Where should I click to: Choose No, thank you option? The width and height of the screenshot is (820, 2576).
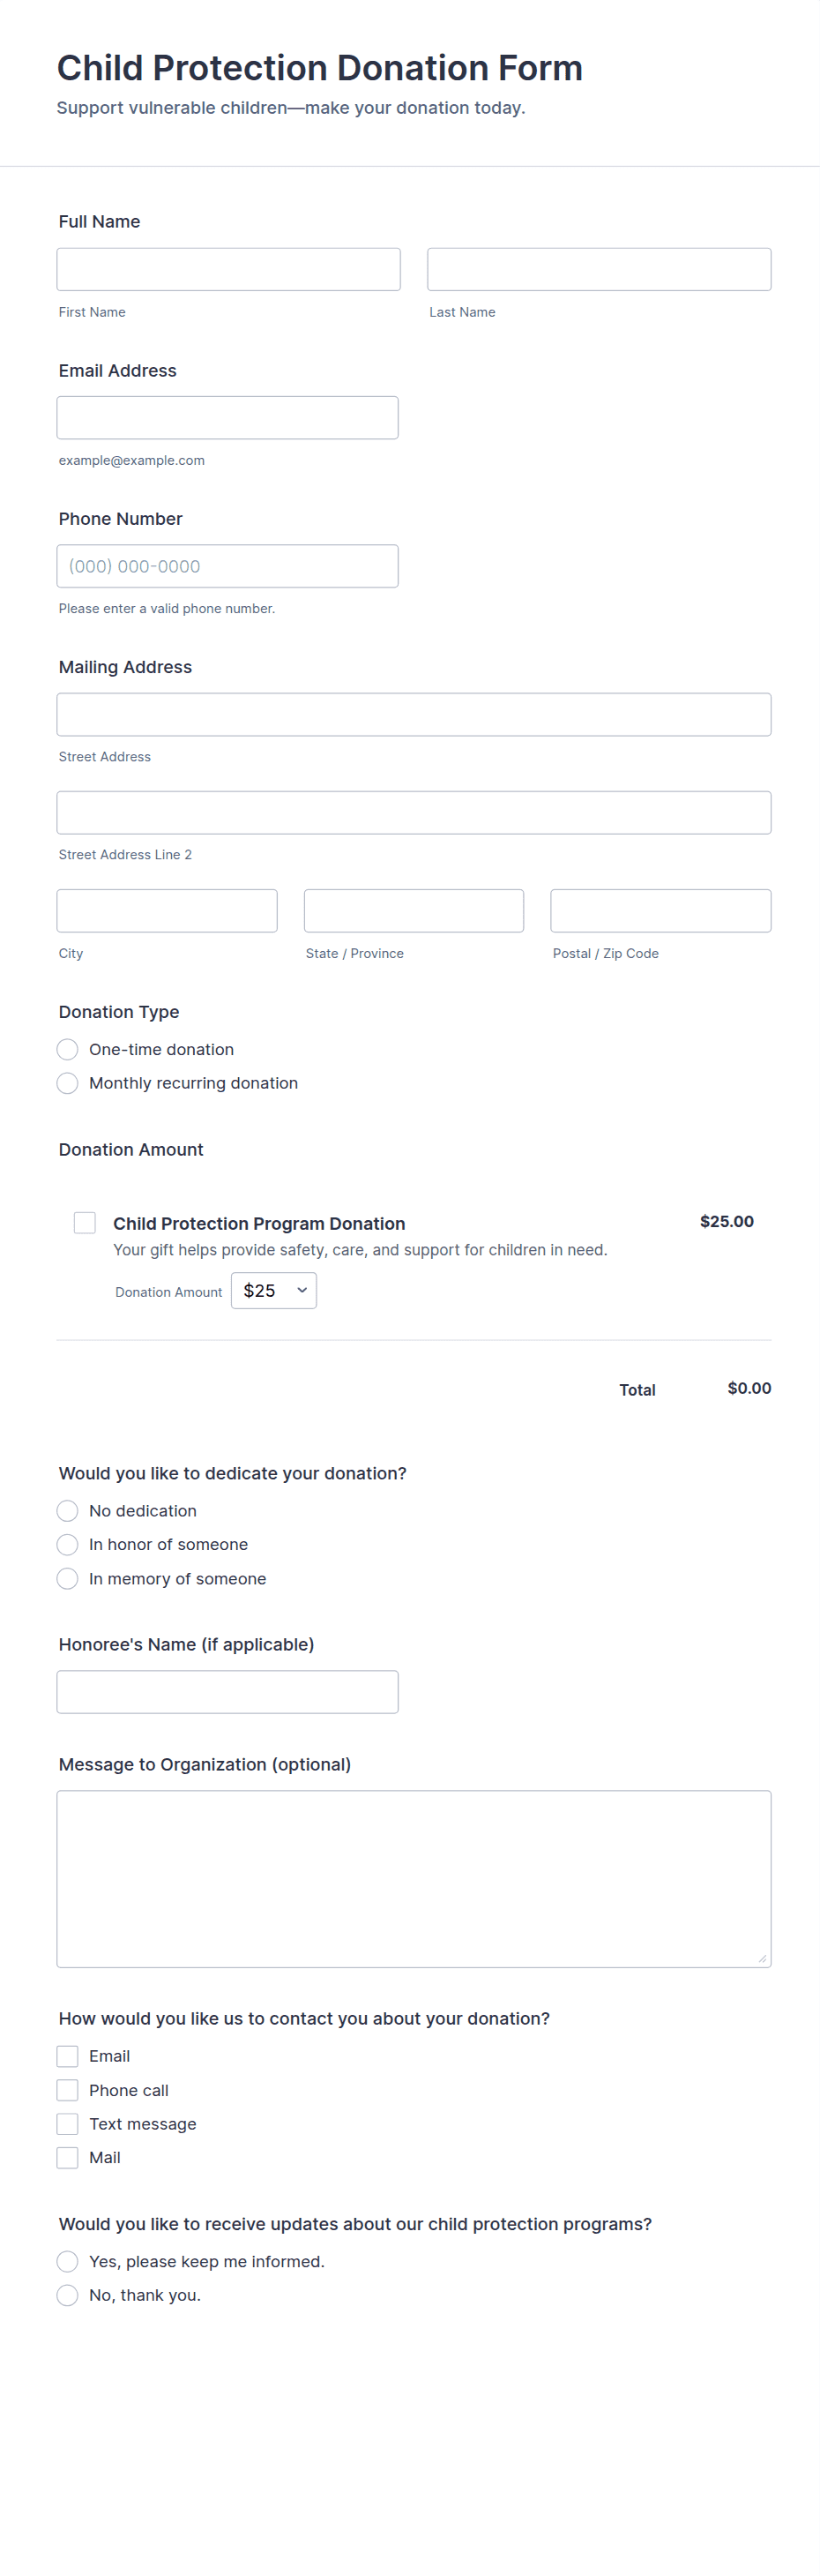click(x=68, y=2295)
